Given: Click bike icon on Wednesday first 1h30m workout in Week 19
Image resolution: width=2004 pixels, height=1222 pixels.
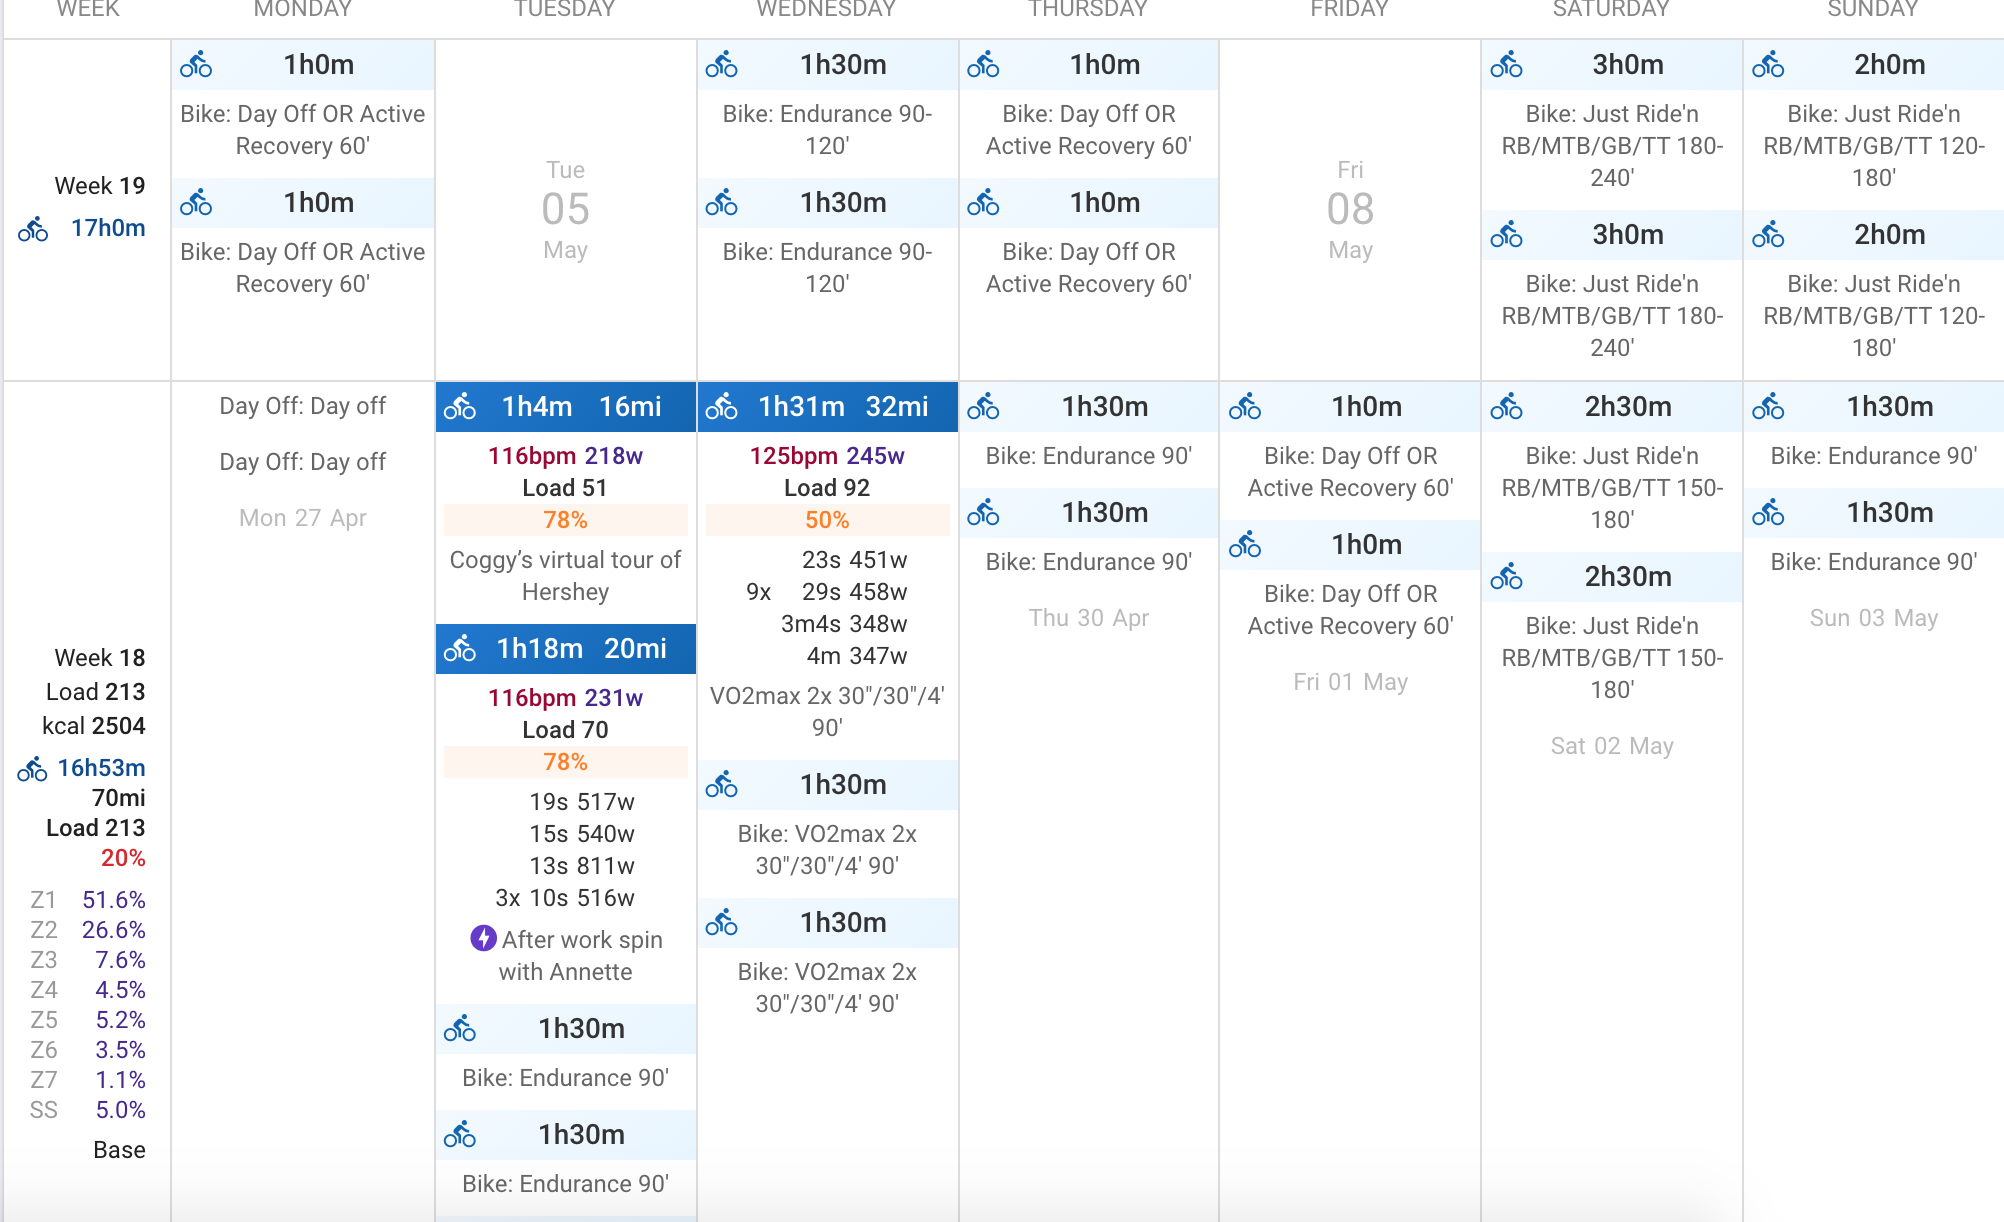Looking at the screenshot, I should pos(722,65).
